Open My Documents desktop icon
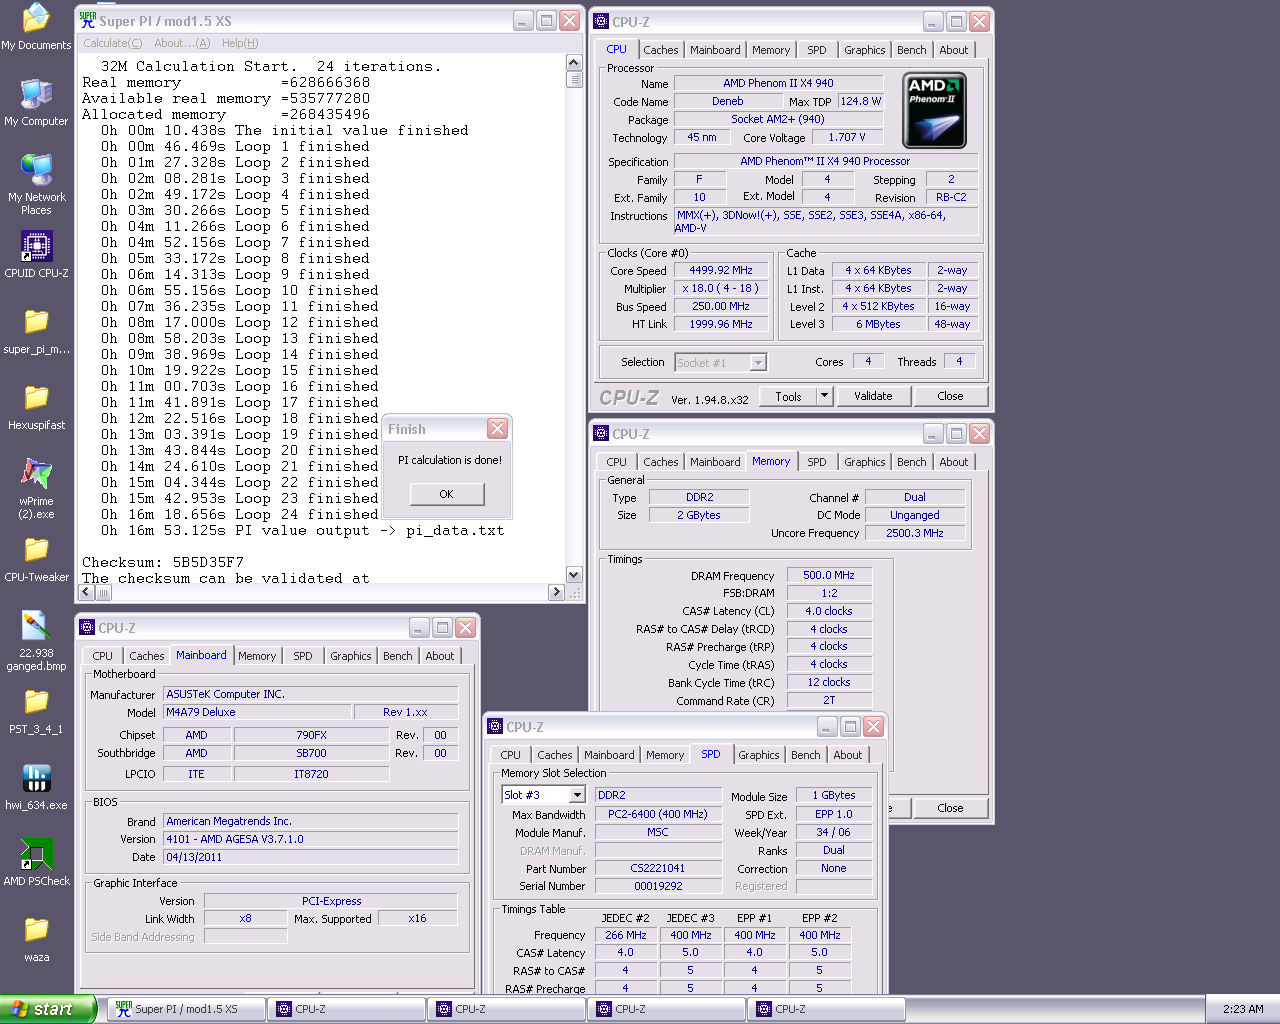1280x1024 pixels. click(x=36, y=26)
